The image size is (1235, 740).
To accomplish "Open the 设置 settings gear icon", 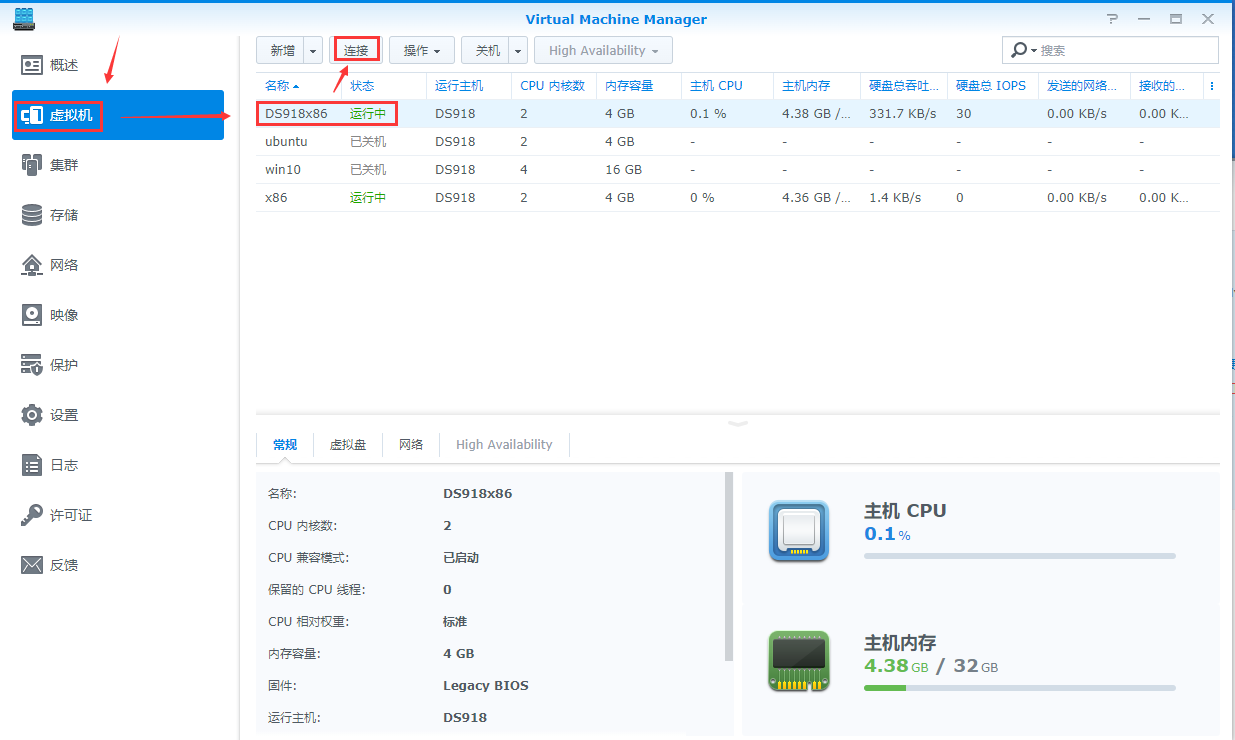I will [x=32, y=415].
